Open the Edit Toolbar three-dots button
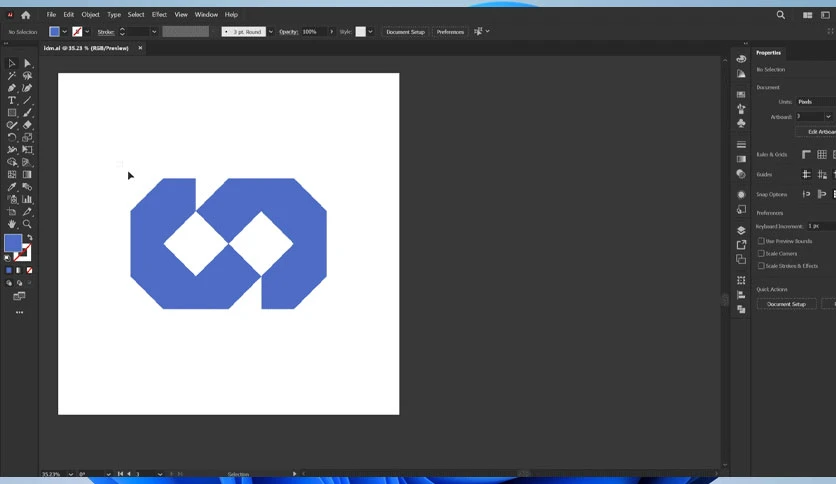836x484 pixels. 20,312
